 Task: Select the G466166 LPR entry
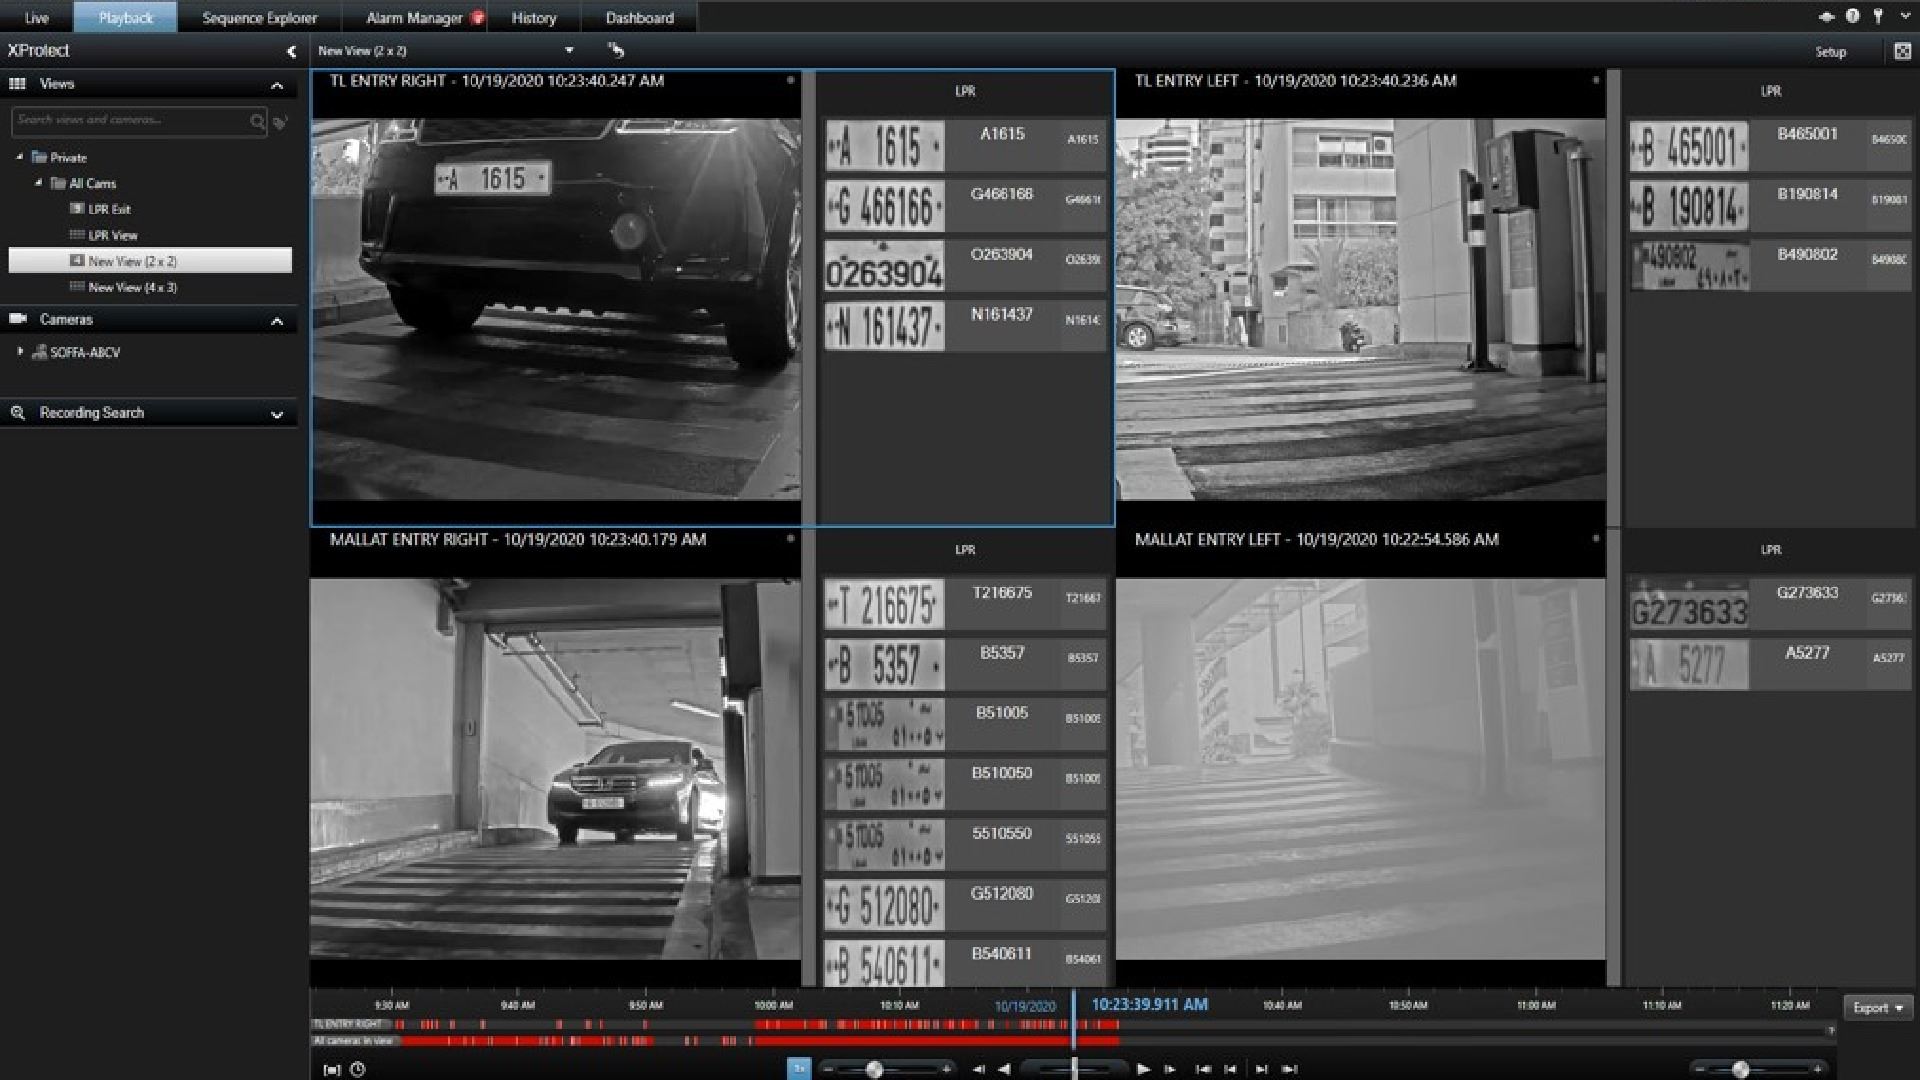point(965,206)
